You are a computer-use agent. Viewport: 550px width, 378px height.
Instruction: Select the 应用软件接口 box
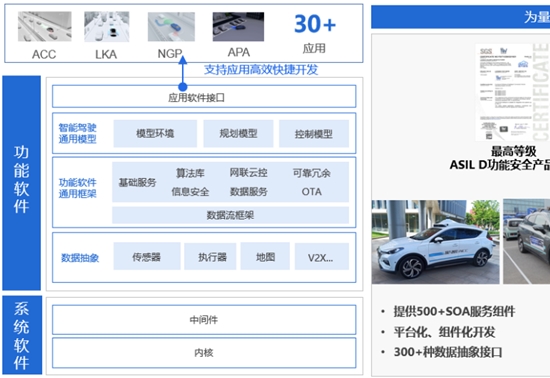[204, 96]
